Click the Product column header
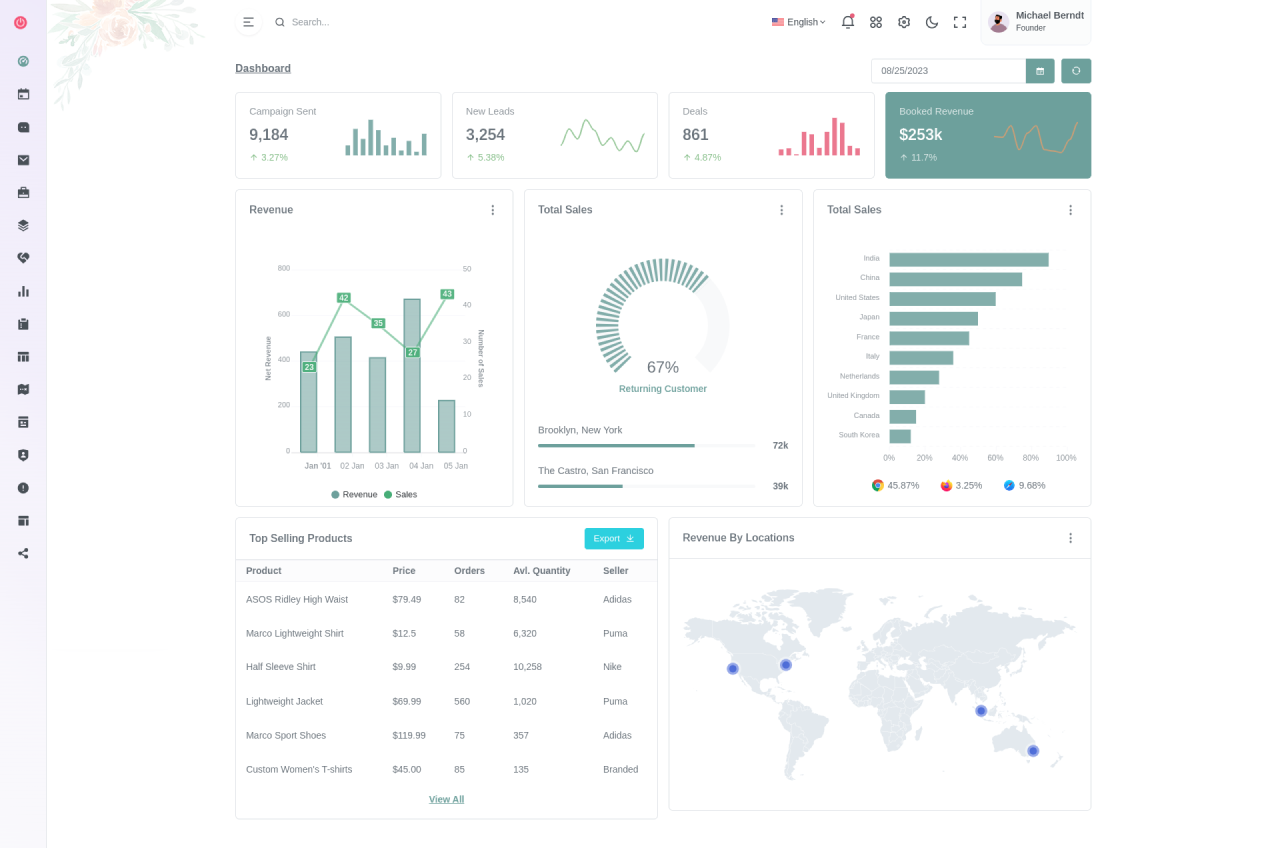 [x=264, y=571]
